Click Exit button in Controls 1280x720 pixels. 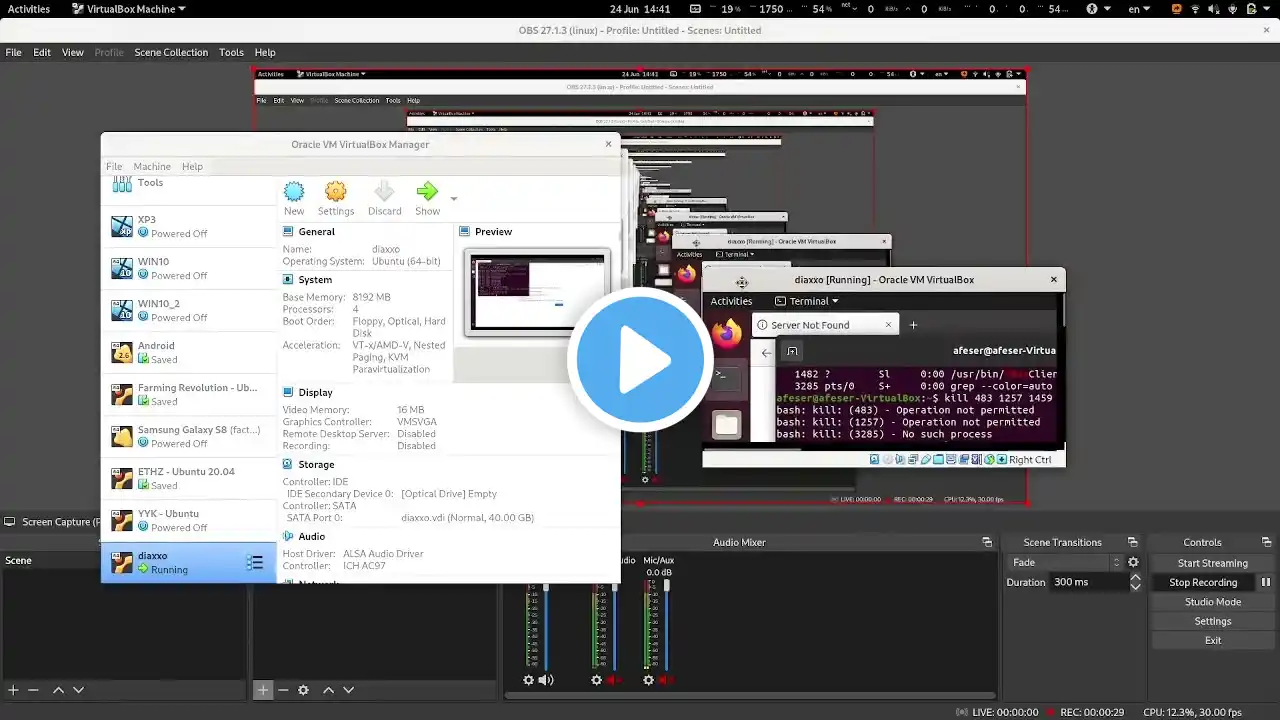[1212, 640]
